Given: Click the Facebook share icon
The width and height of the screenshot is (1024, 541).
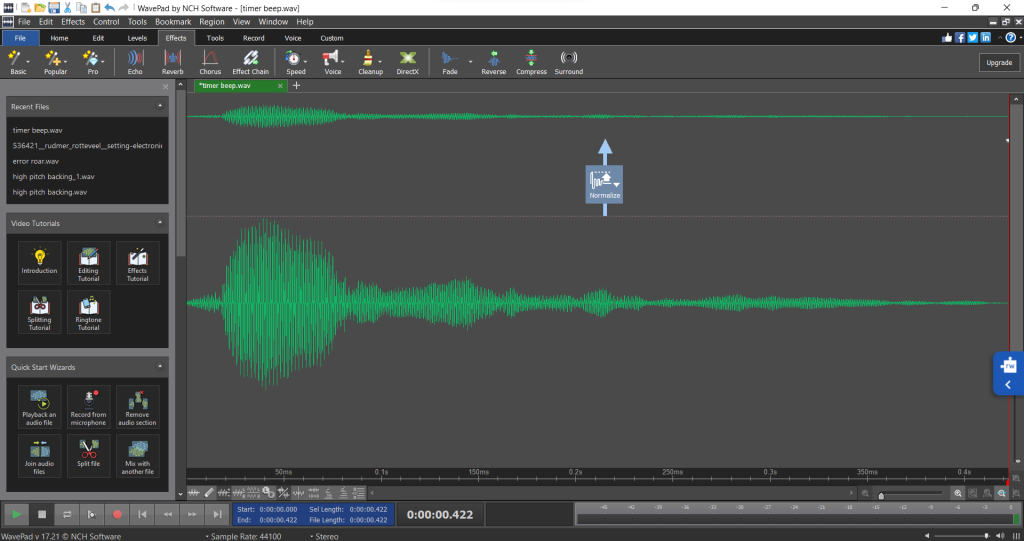Looking at the screenshot, I should click(960, 37).
